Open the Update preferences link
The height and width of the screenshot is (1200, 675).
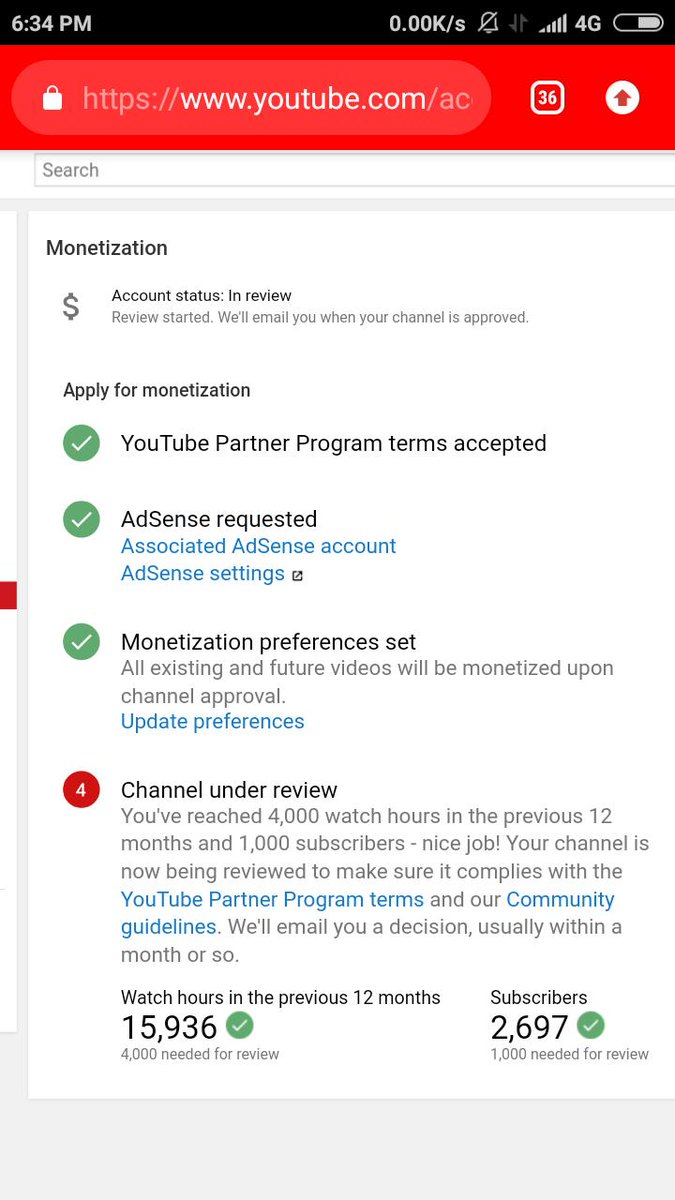[212, 721]
